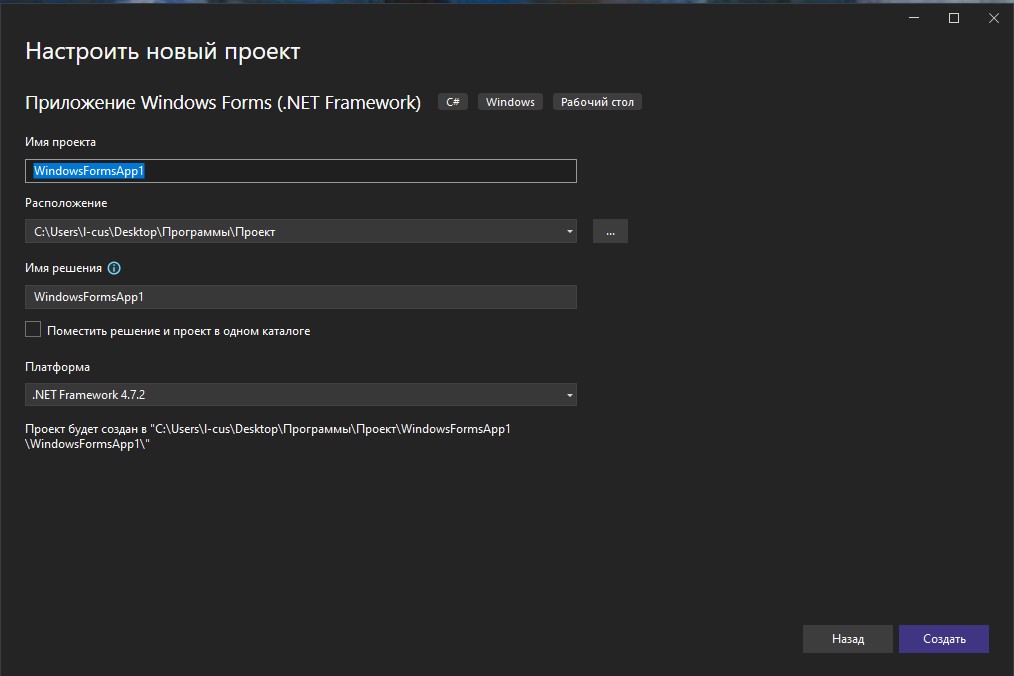Click the solution name WindowsFormsApp1 field
This screenshot has width=1014, height=676.
click(x=300, y=296)
